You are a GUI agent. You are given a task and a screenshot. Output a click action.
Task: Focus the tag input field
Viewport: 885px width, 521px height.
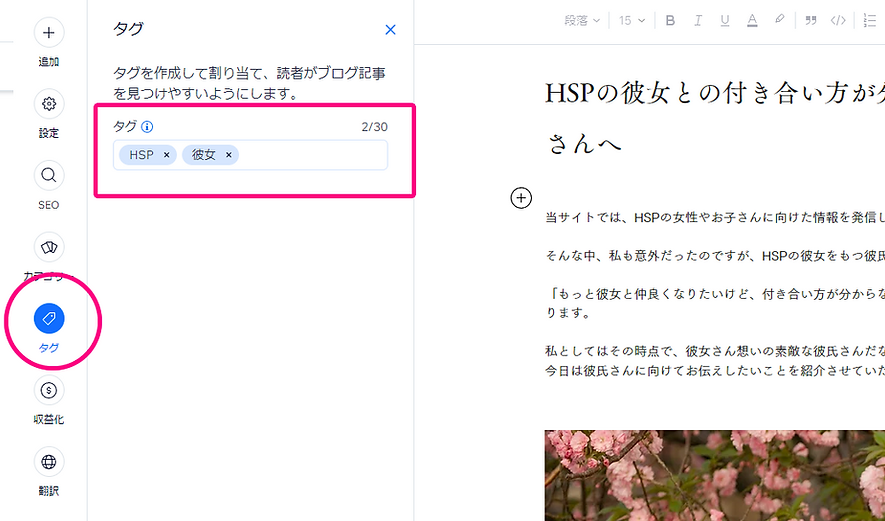click(x=251, y=155)
